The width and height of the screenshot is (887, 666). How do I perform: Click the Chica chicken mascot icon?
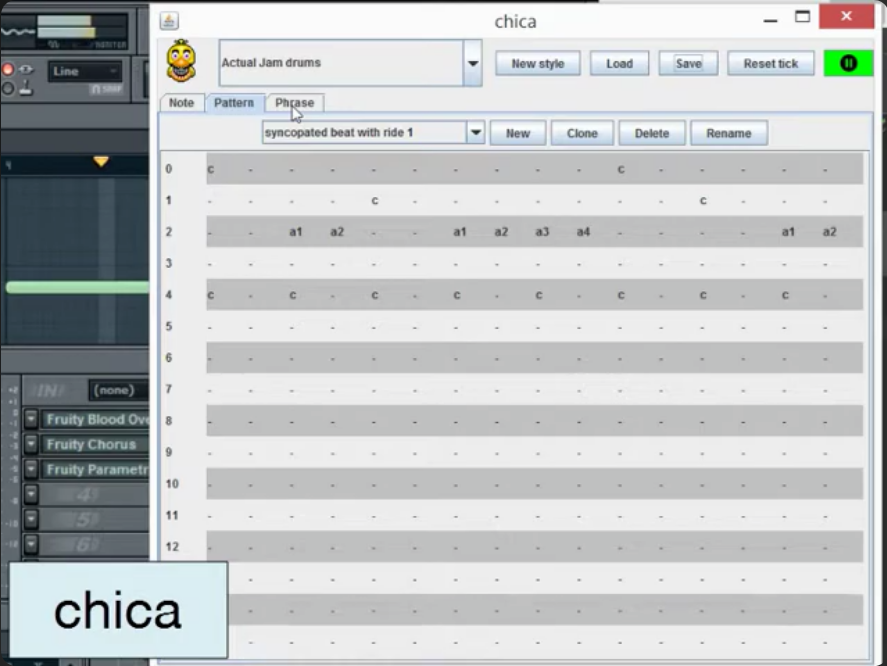181,61
